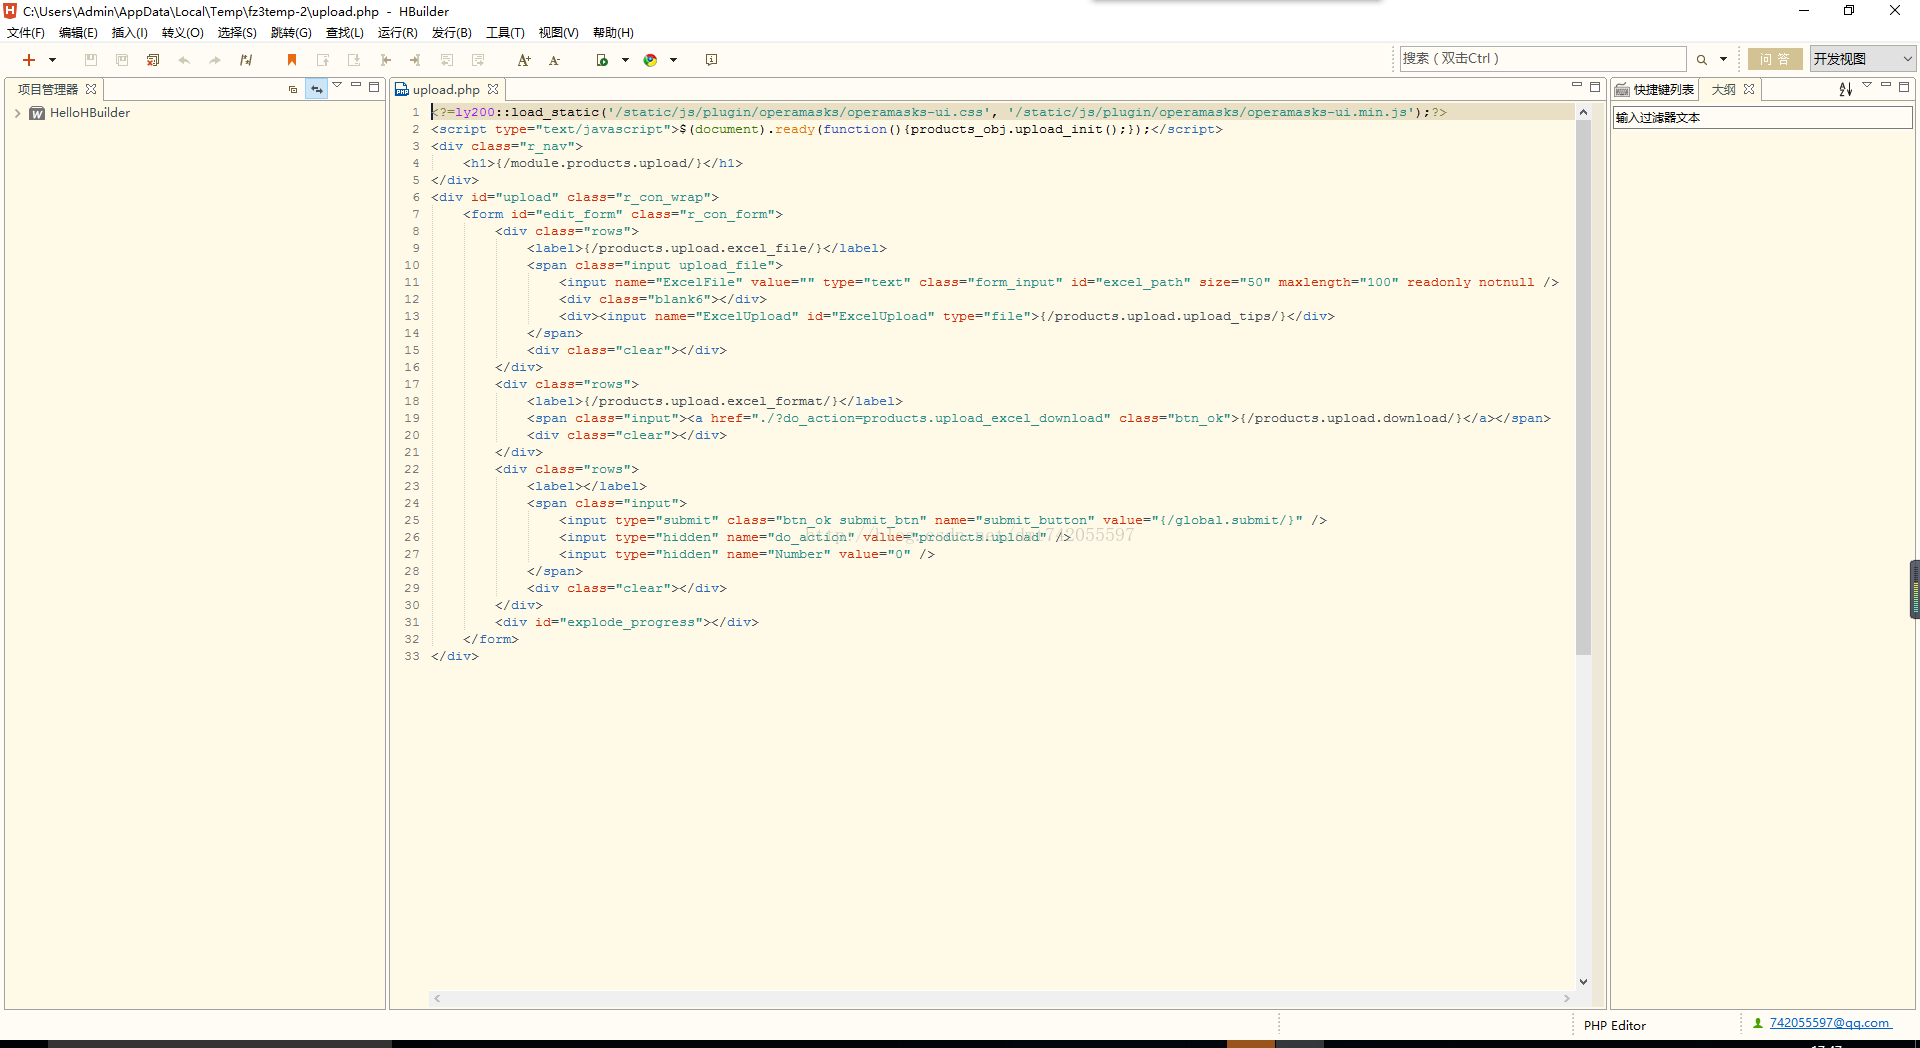Click into the 输入过滤器文本 filter field
Image resolution: width=1920 pixels, height=1048 pixels.
[1762, 118]
